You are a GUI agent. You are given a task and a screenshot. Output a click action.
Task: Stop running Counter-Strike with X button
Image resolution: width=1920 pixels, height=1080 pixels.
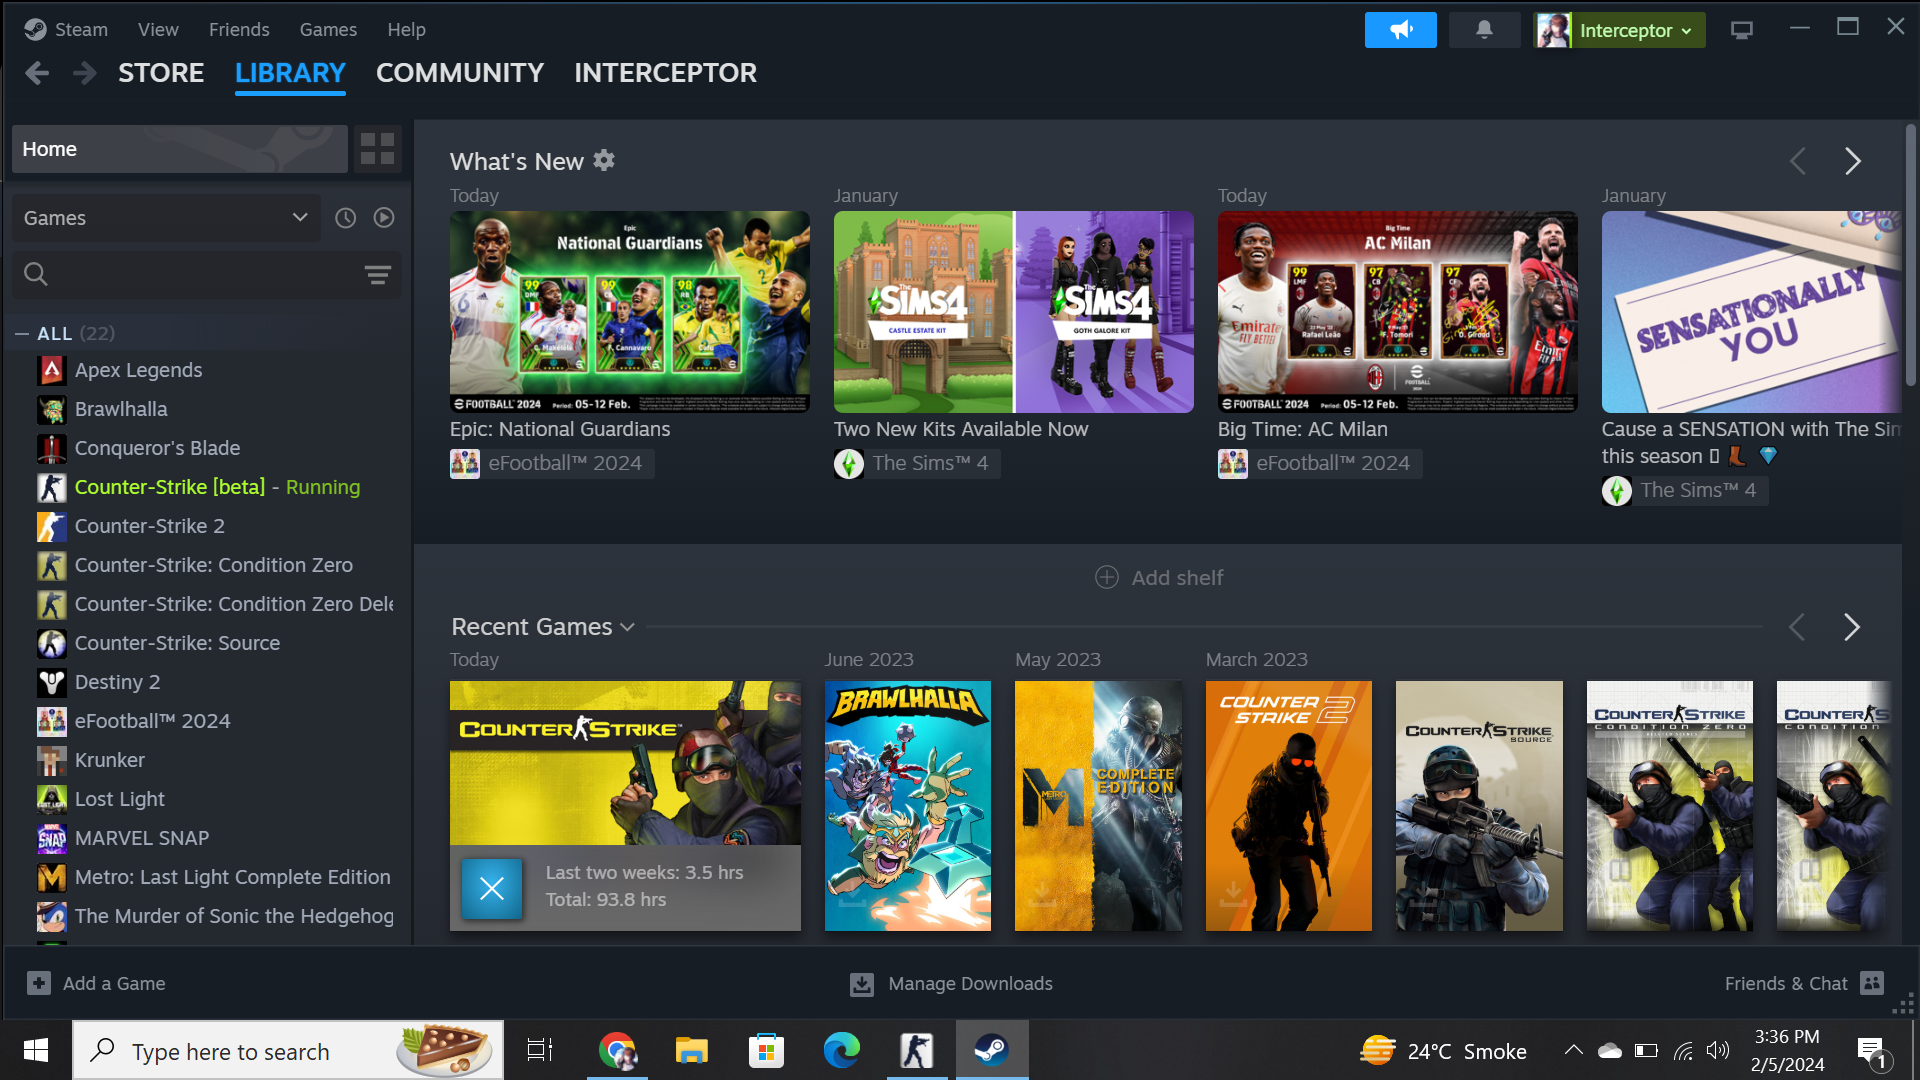(x=491, y=888)
